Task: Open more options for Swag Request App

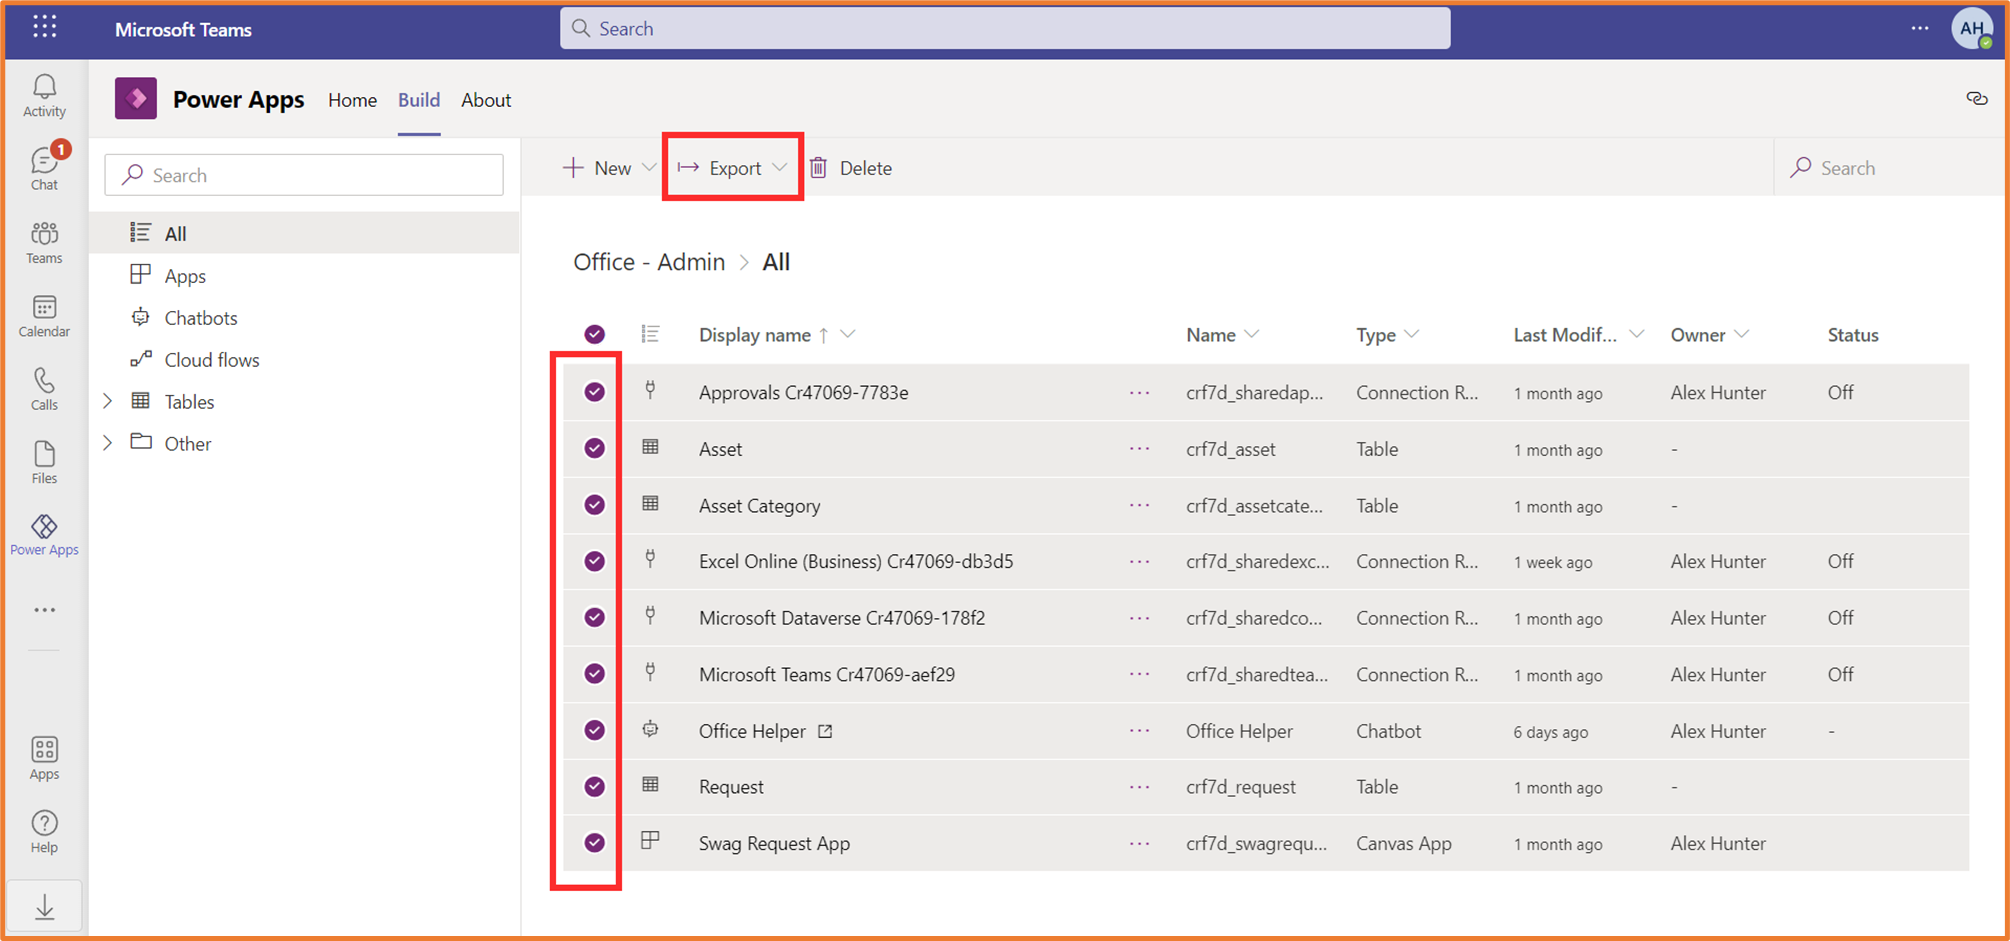Action: (x=1139, y=844)
